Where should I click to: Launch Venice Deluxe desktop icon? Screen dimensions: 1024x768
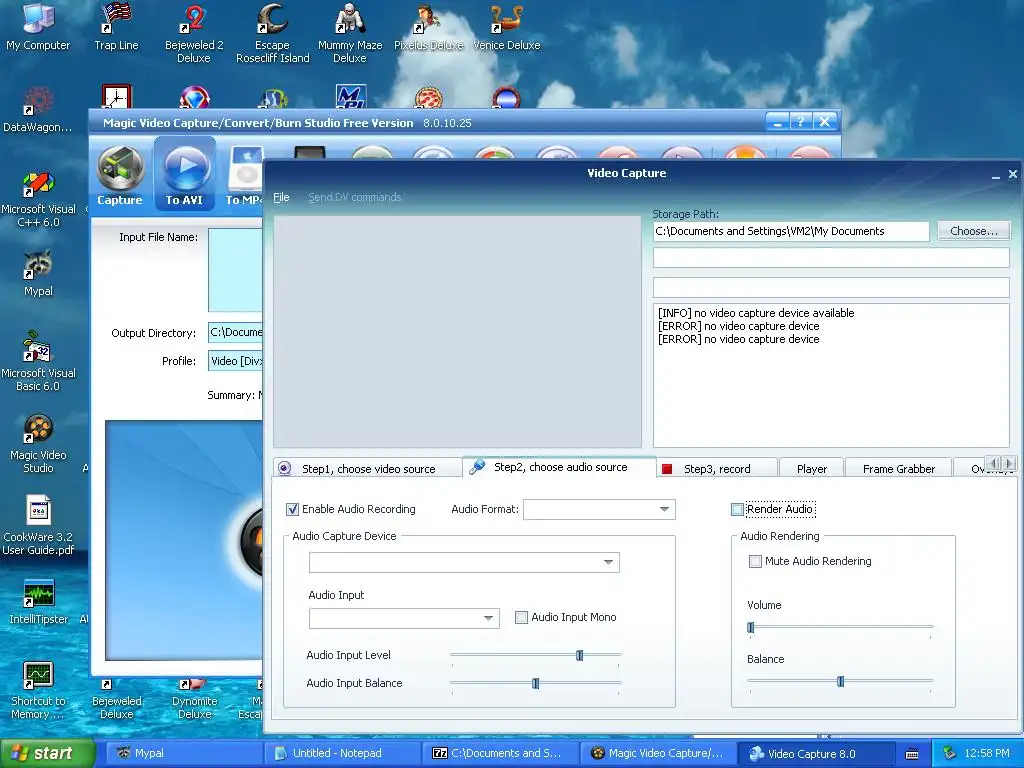point(506,26)
